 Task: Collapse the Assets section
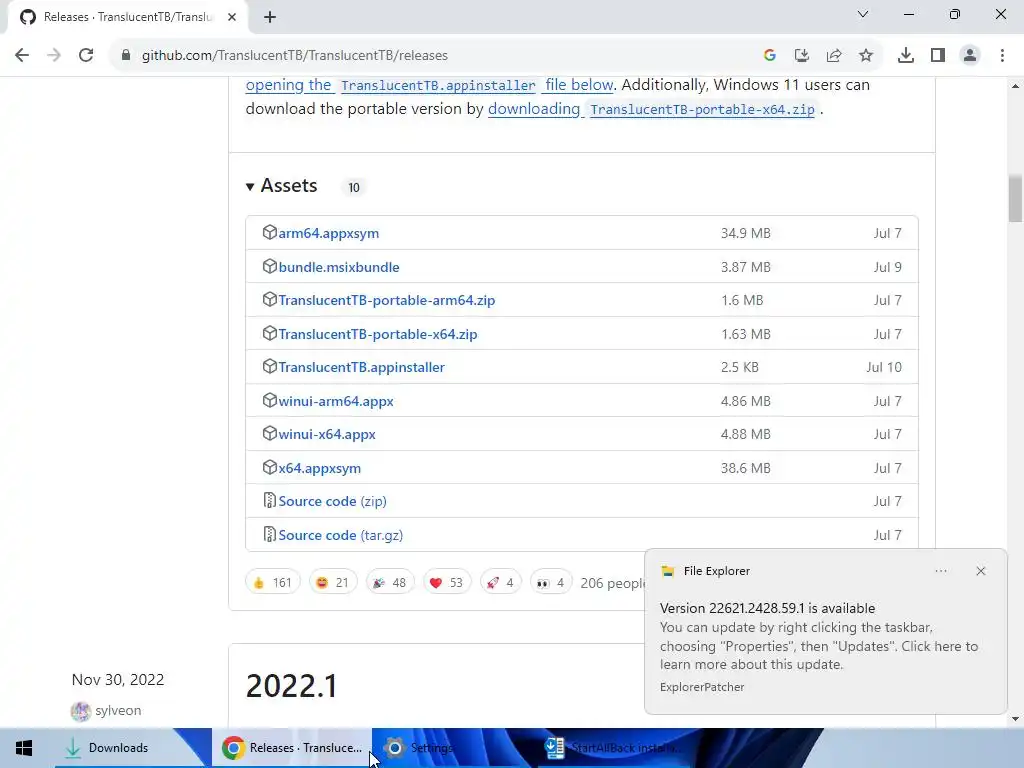pyautogui.click(x=282, y=186)
